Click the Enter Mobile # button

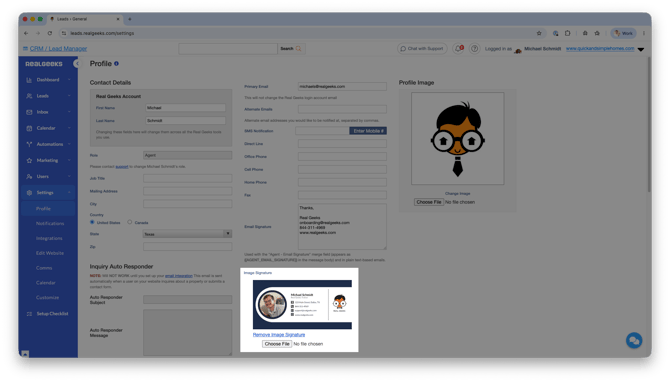pos(368,131)
